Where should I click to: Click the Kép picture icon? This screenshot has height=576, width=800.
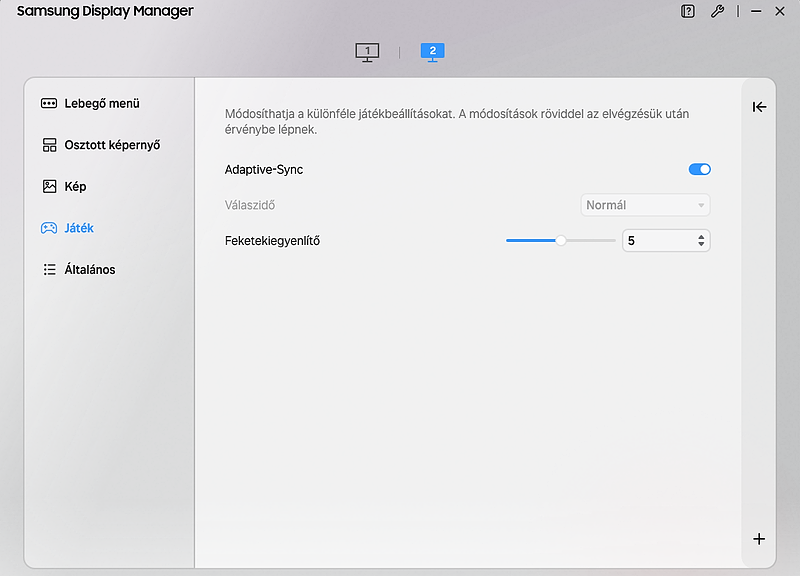[49, 186]
